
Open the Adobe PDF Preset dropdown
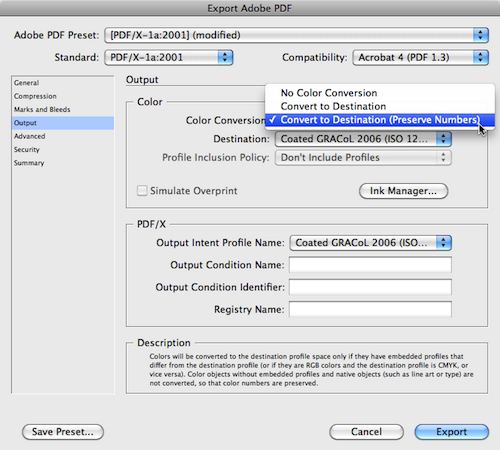[296, 35]
